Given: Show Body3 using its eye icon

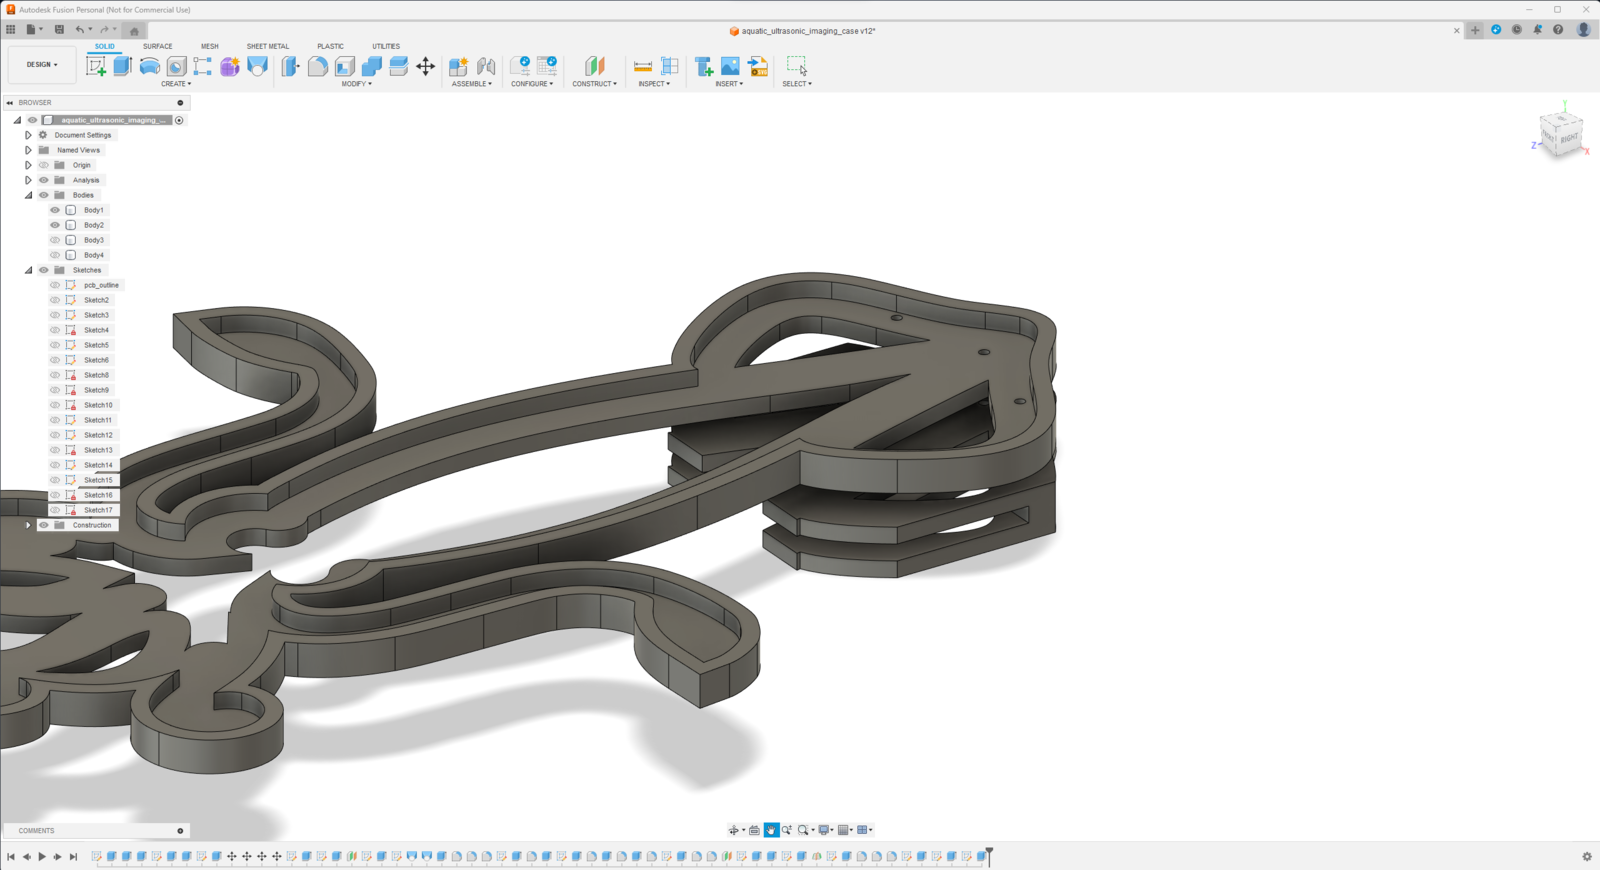Looking at the screenshot, I should (x=55, y=240).
